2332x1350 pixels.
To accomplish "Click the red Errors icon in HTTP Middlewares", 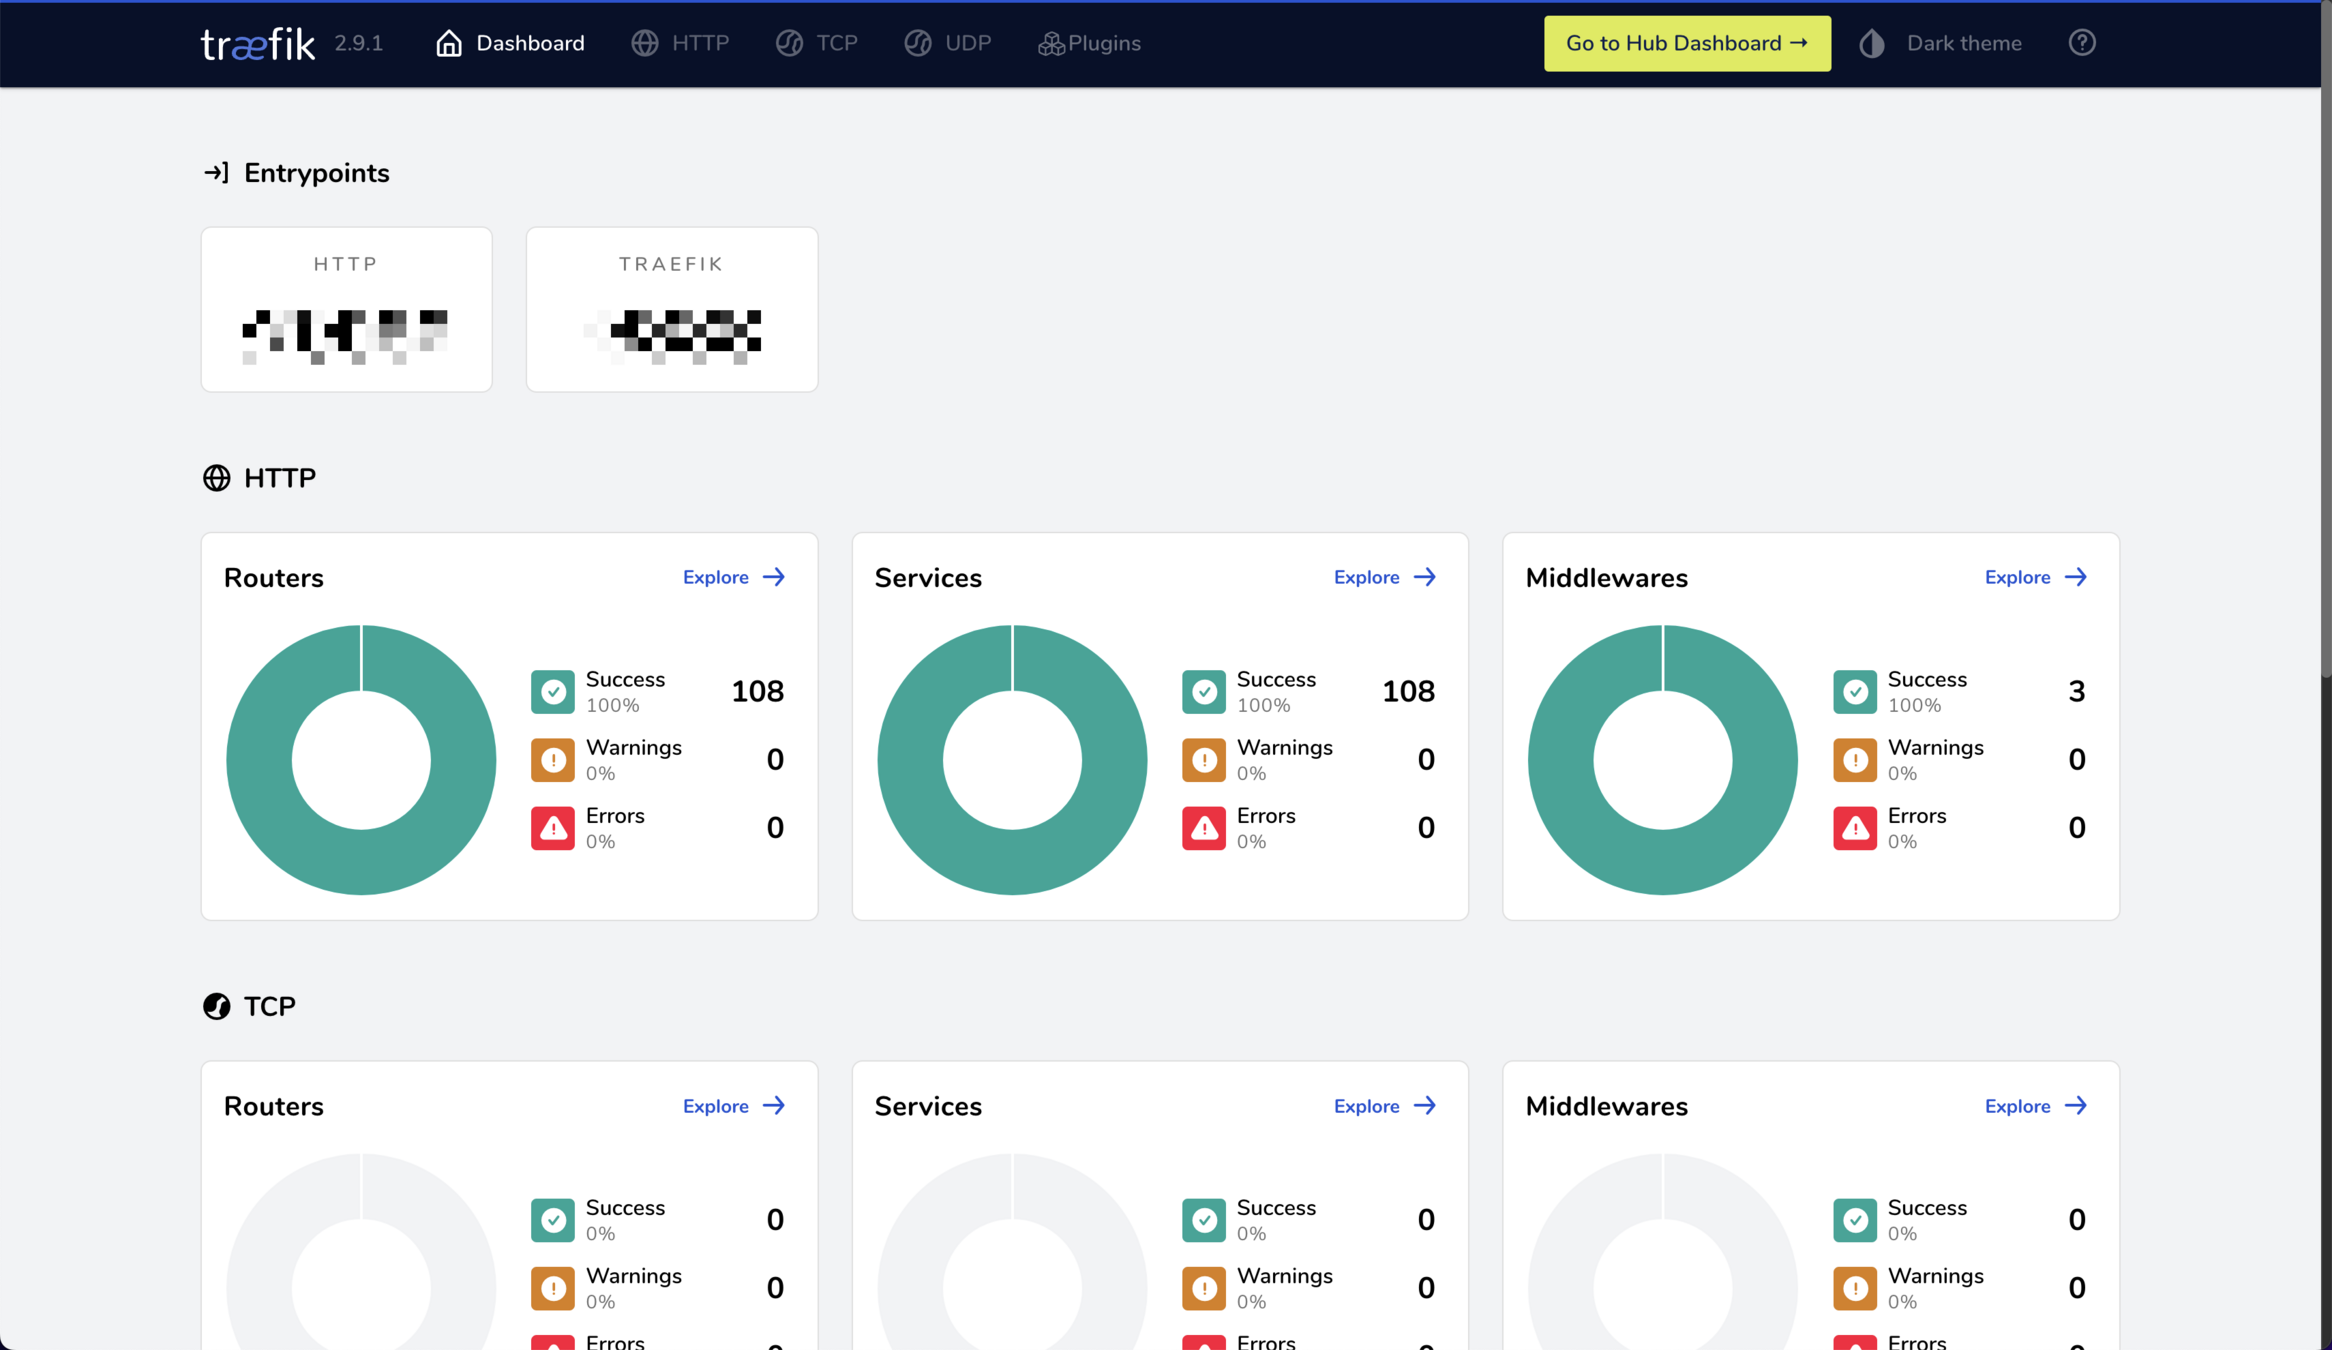I will click(x=1855, y=828).
